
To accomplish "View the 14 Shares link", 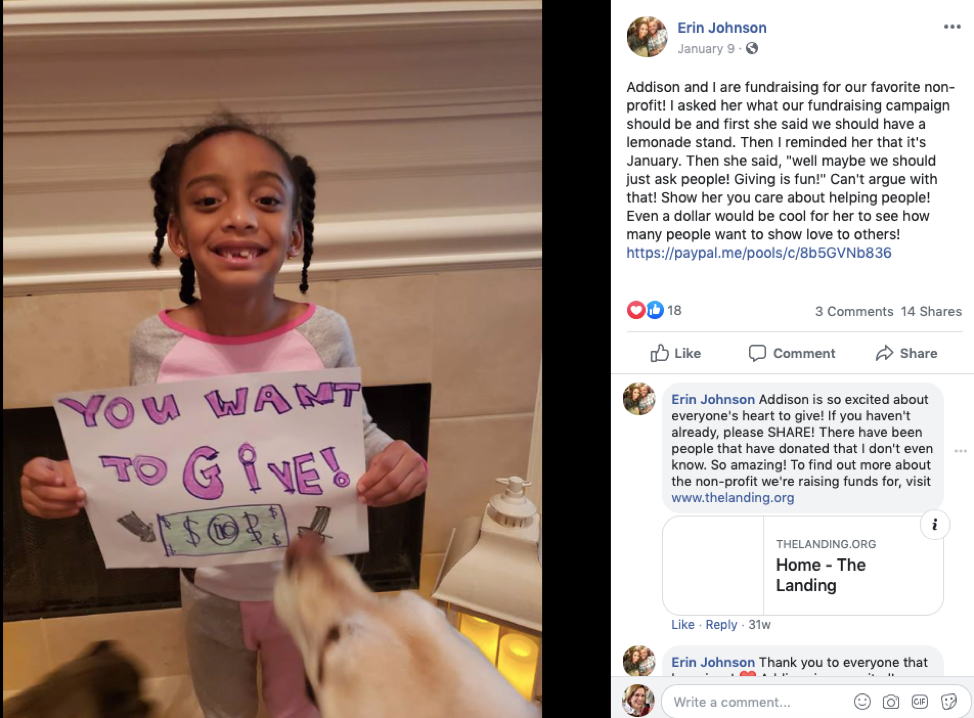I will 931,311.
